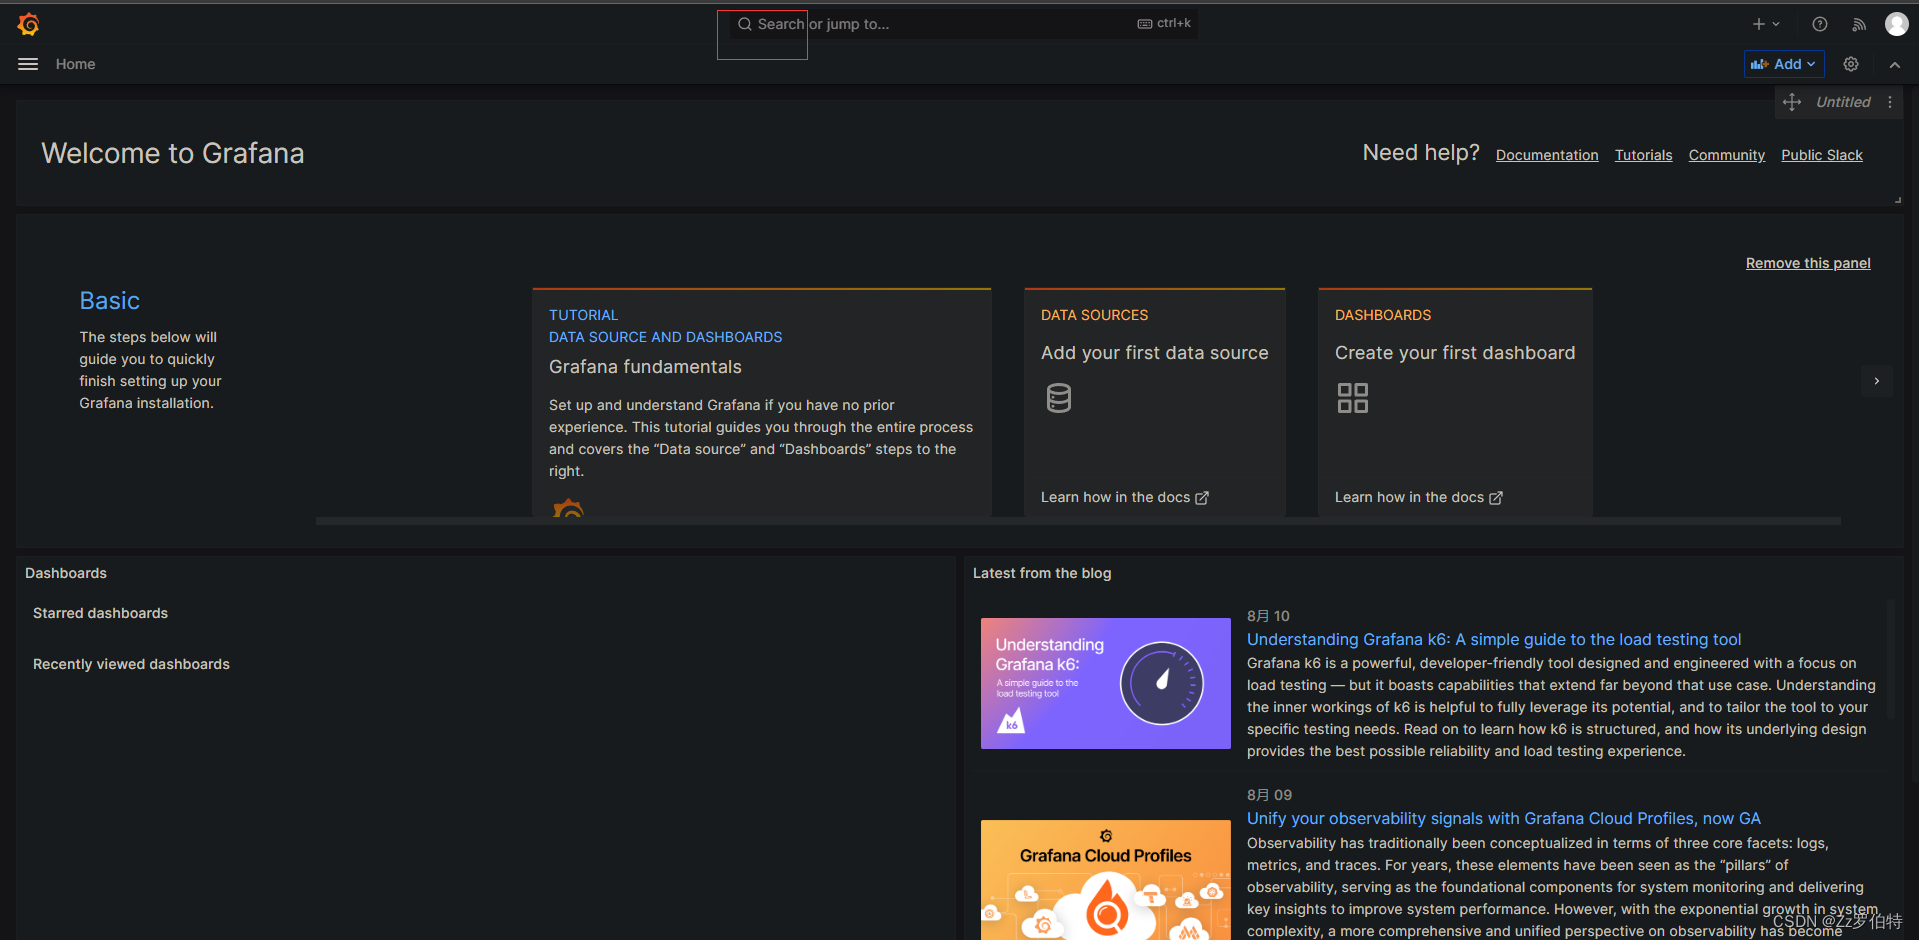The width and height of the screenshot is (1919, 940).
Task: Open the Documentation help link
Action: pyautogui.click(x=1547, y=155)
